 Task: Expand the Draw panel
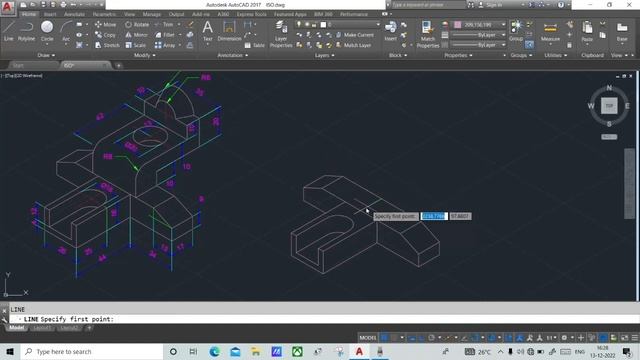pos(46,55)
